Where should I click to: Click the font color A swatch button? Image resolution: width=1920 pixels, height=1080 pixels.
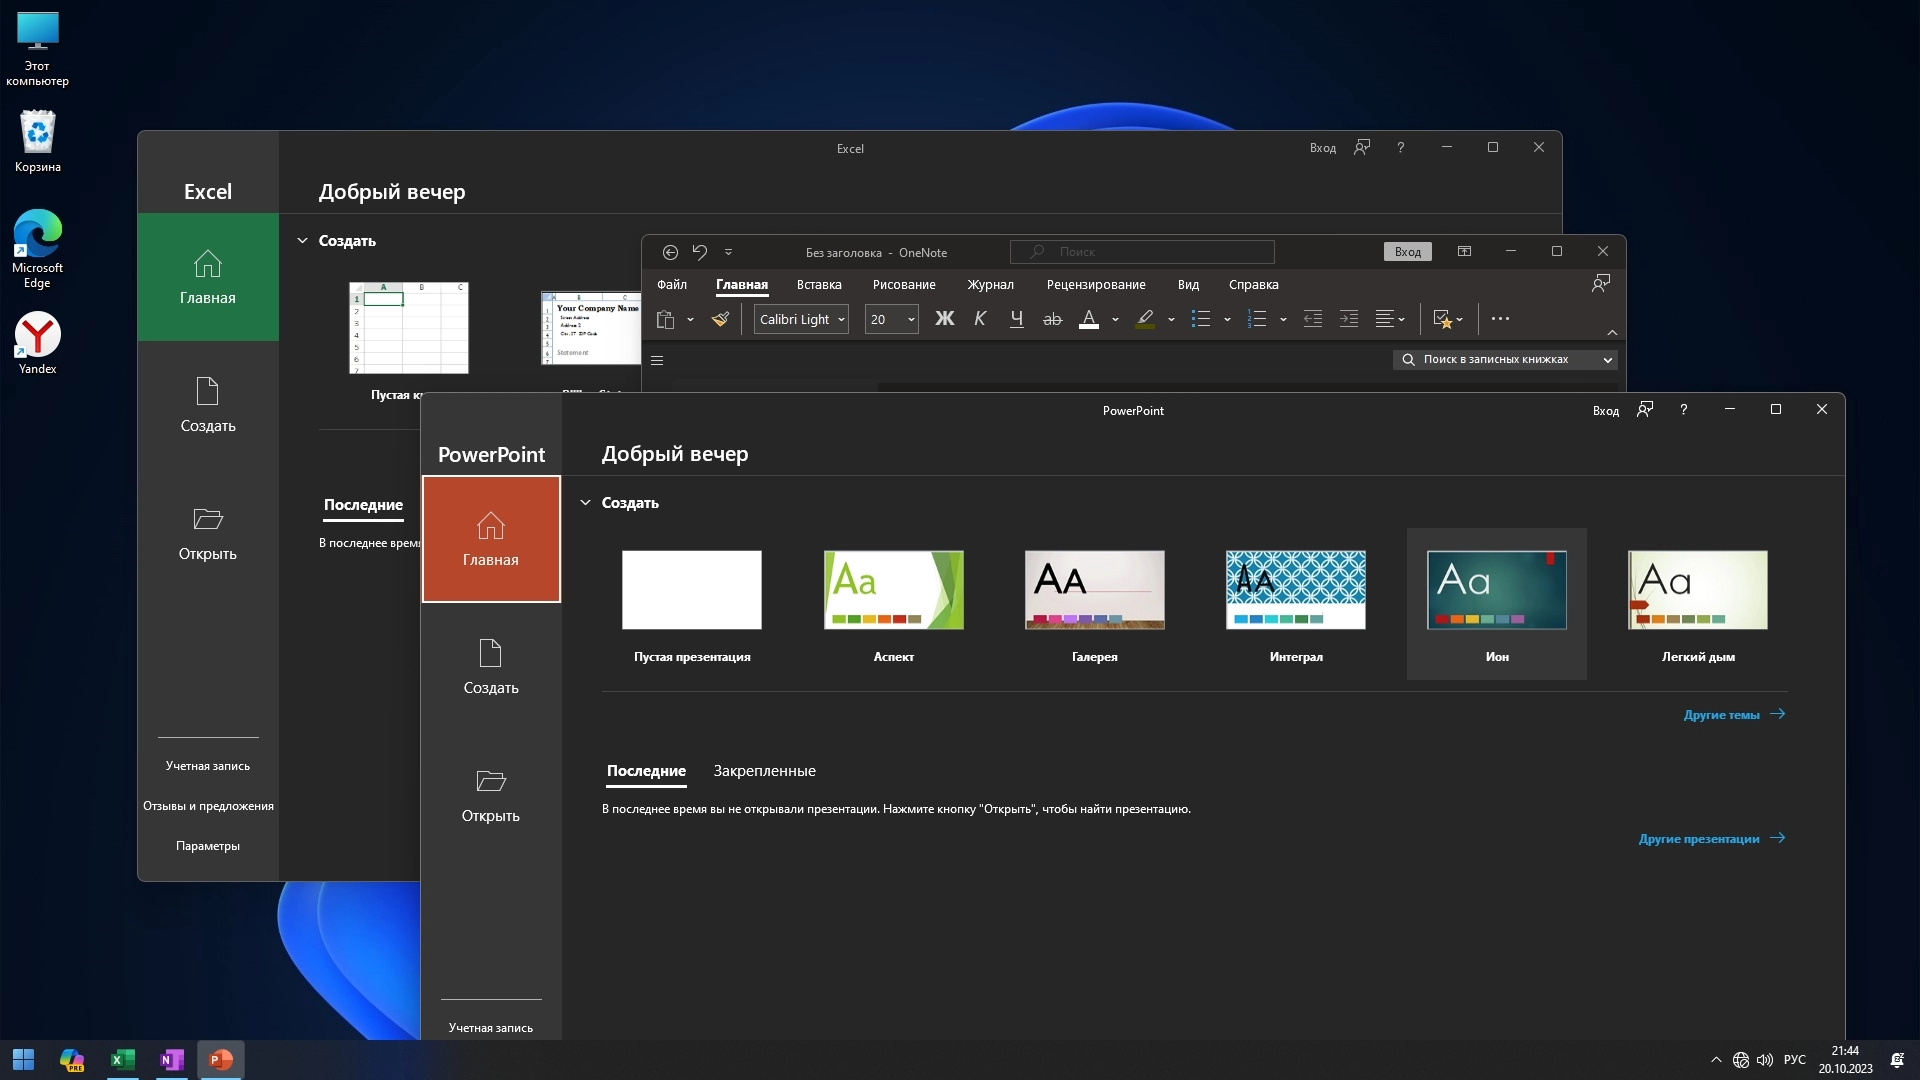tap(1089, 319)
